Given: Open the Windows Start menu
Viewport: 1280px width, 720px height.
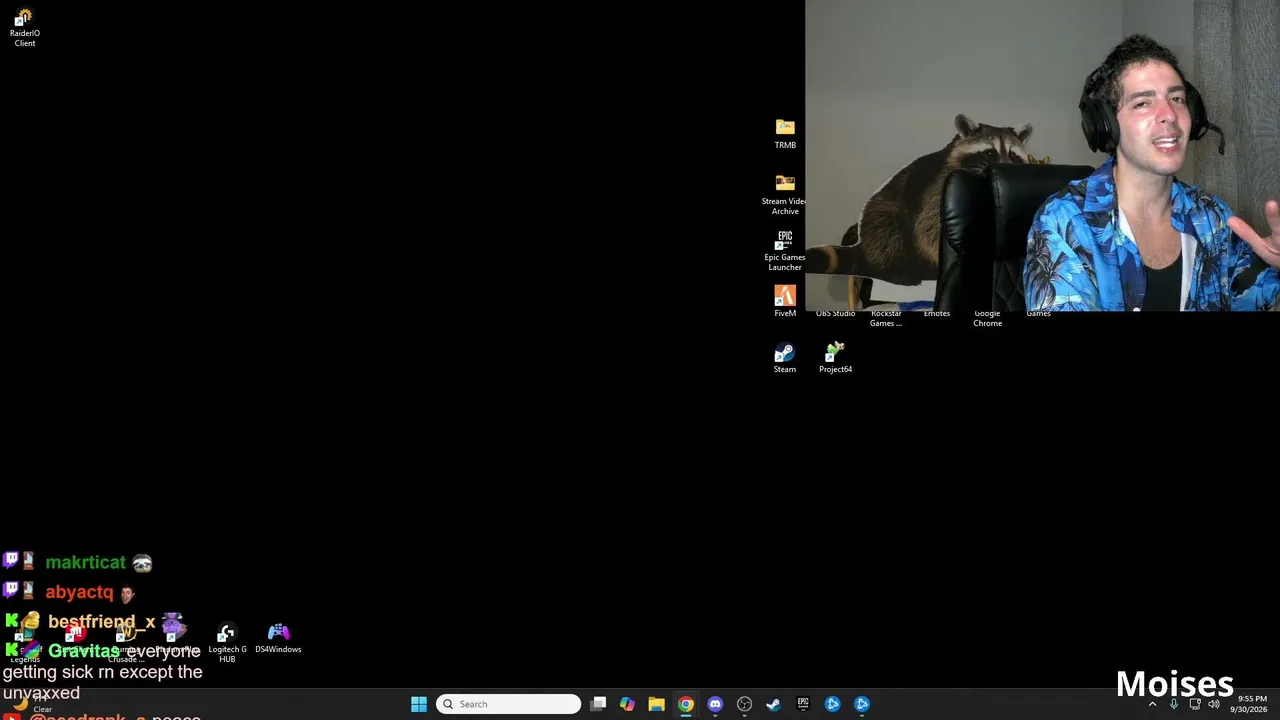Looking at the screenshot, I should coord(419,704).
